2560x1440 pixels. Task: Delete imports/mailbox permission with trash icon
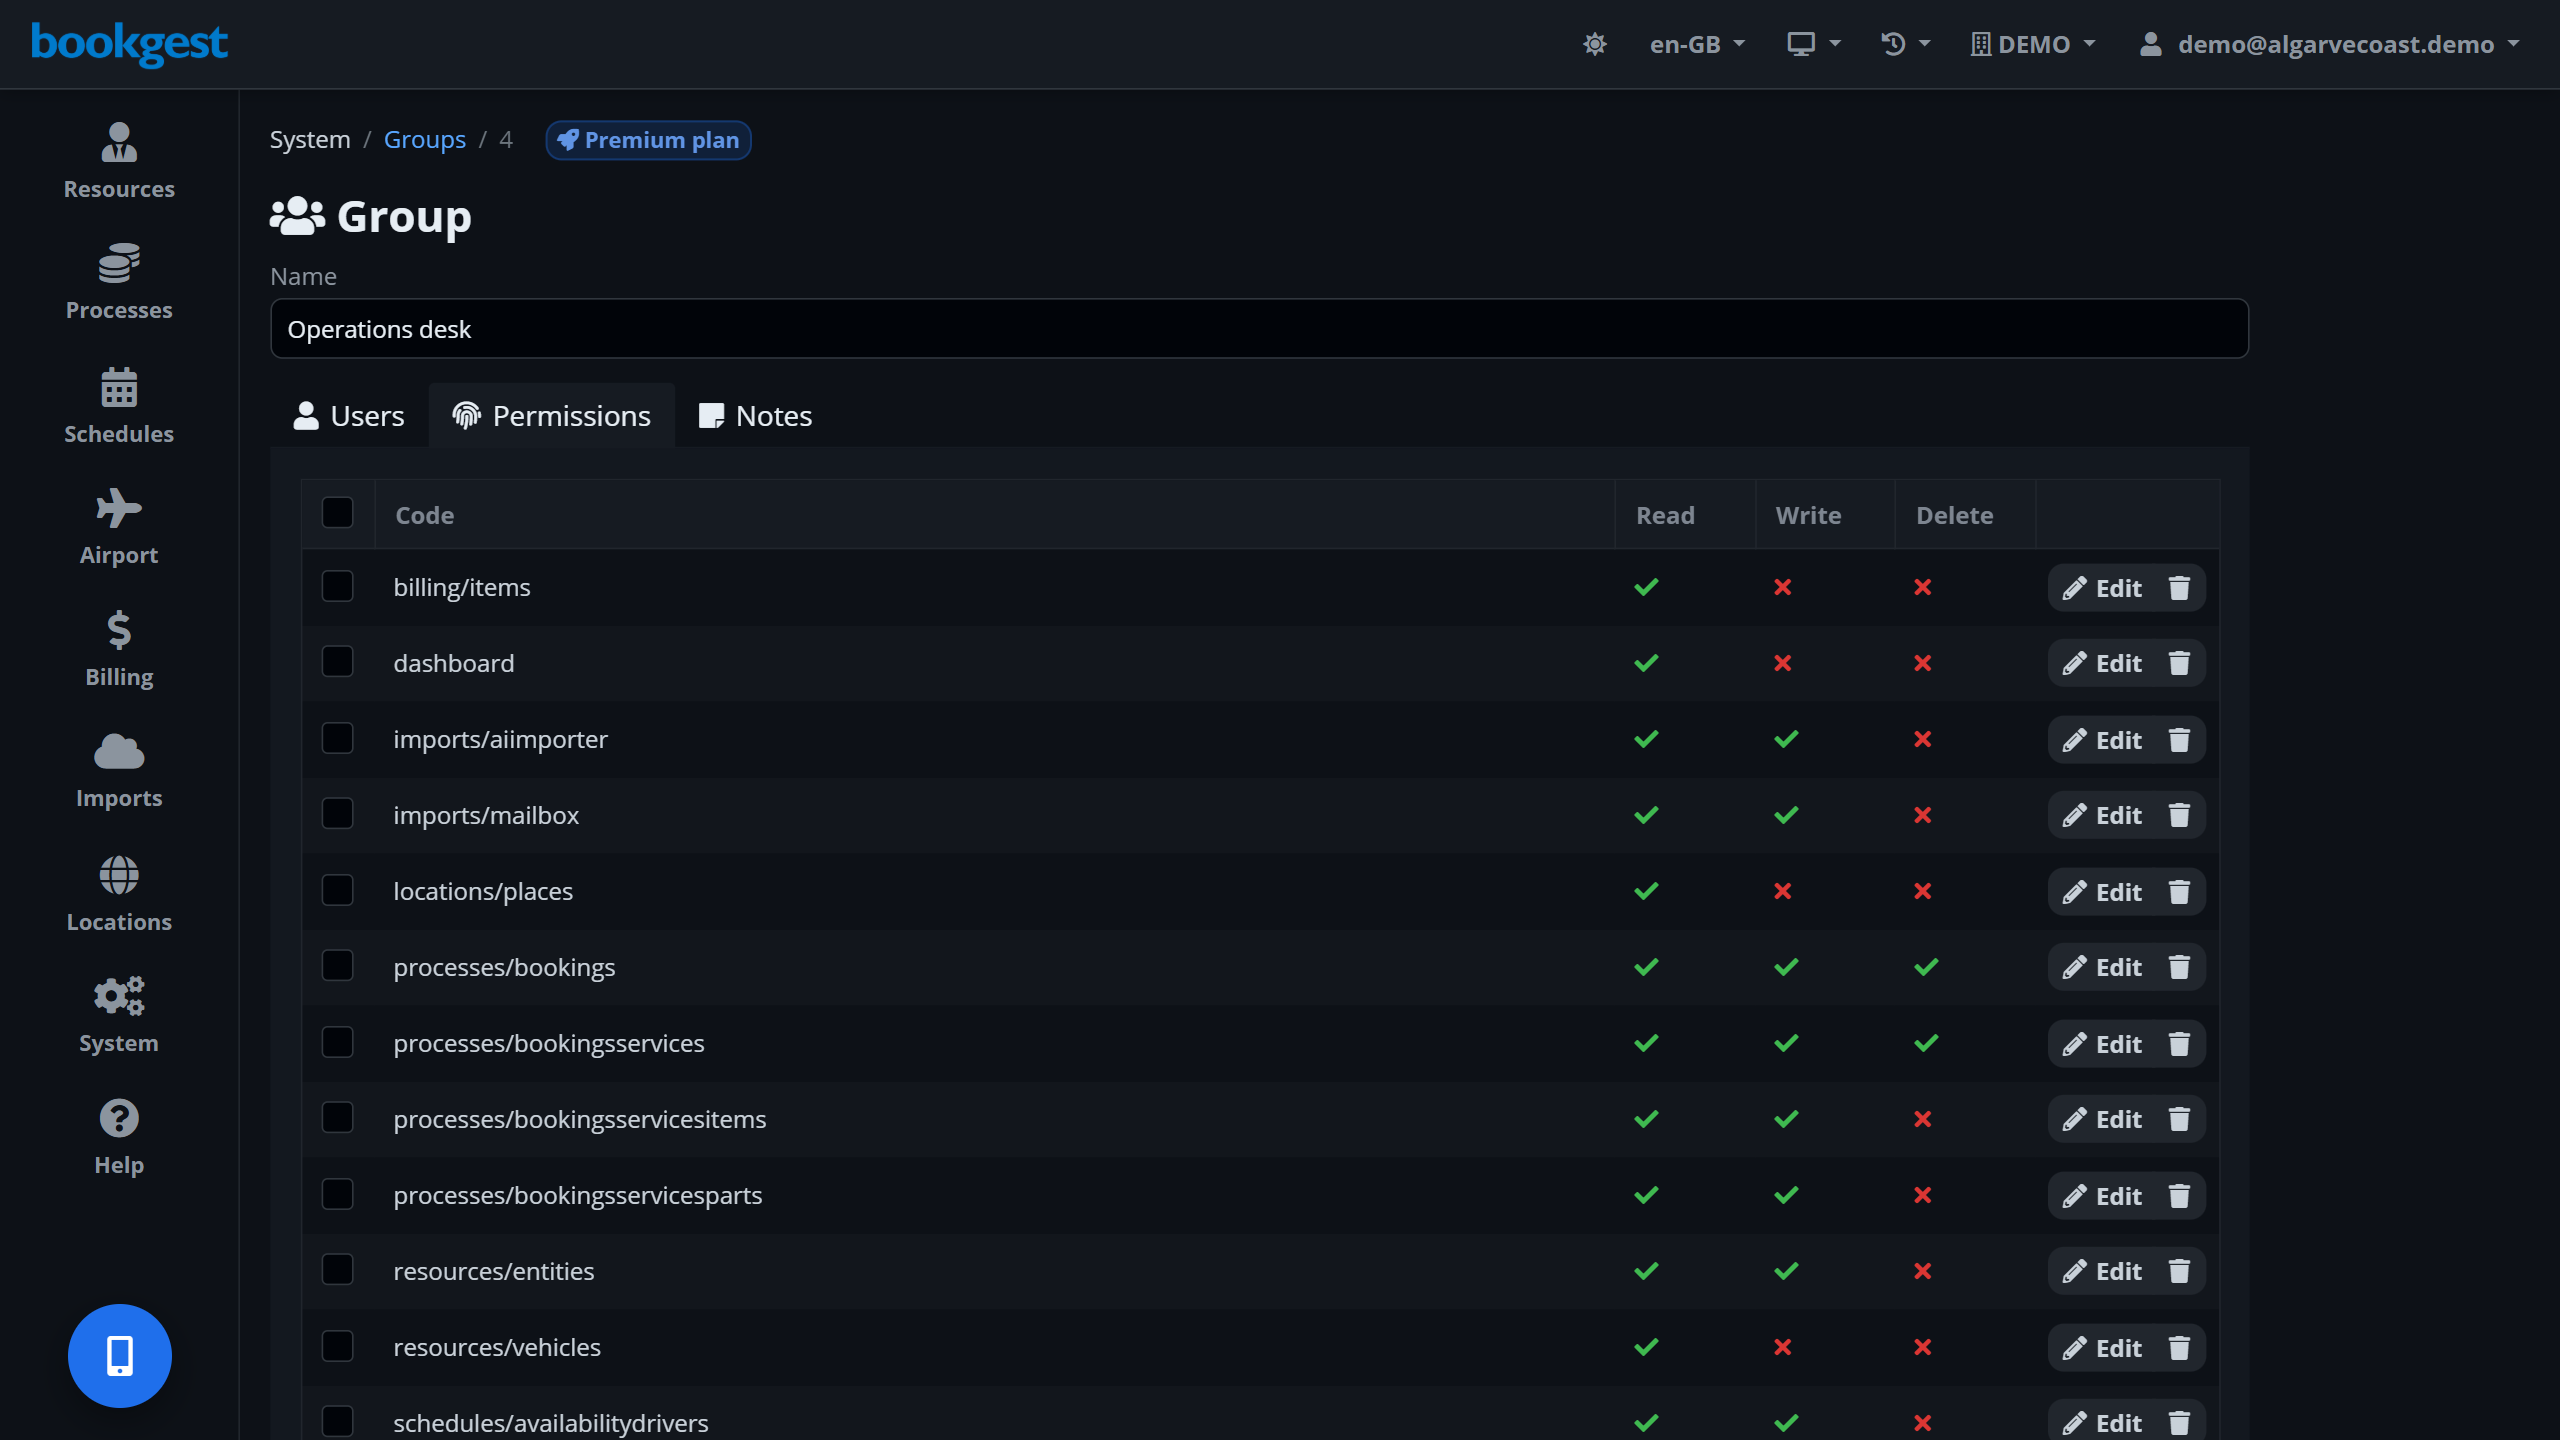[2179, 816]
